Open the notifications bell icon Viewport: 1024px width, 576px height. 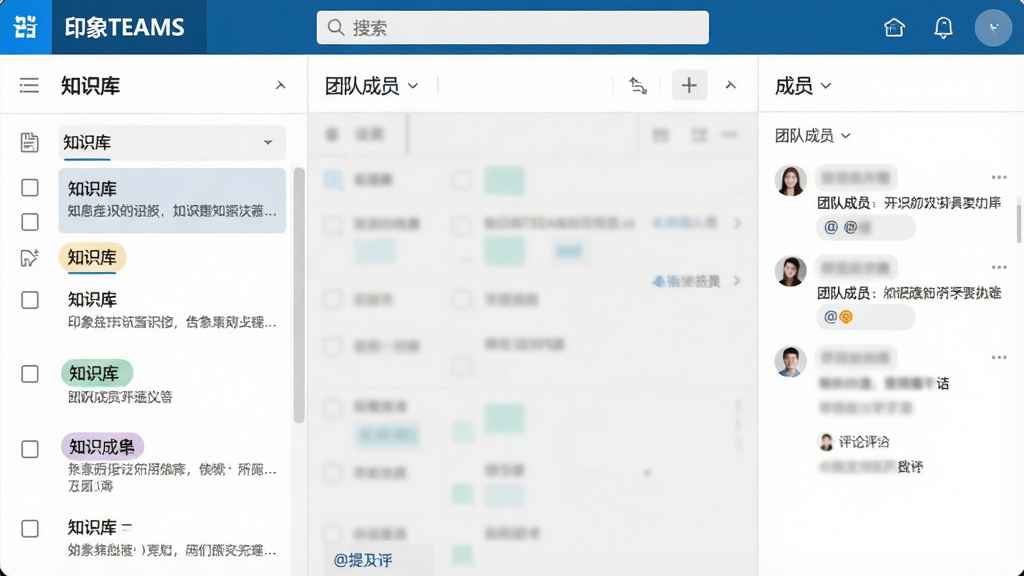(x=943, y=27)
